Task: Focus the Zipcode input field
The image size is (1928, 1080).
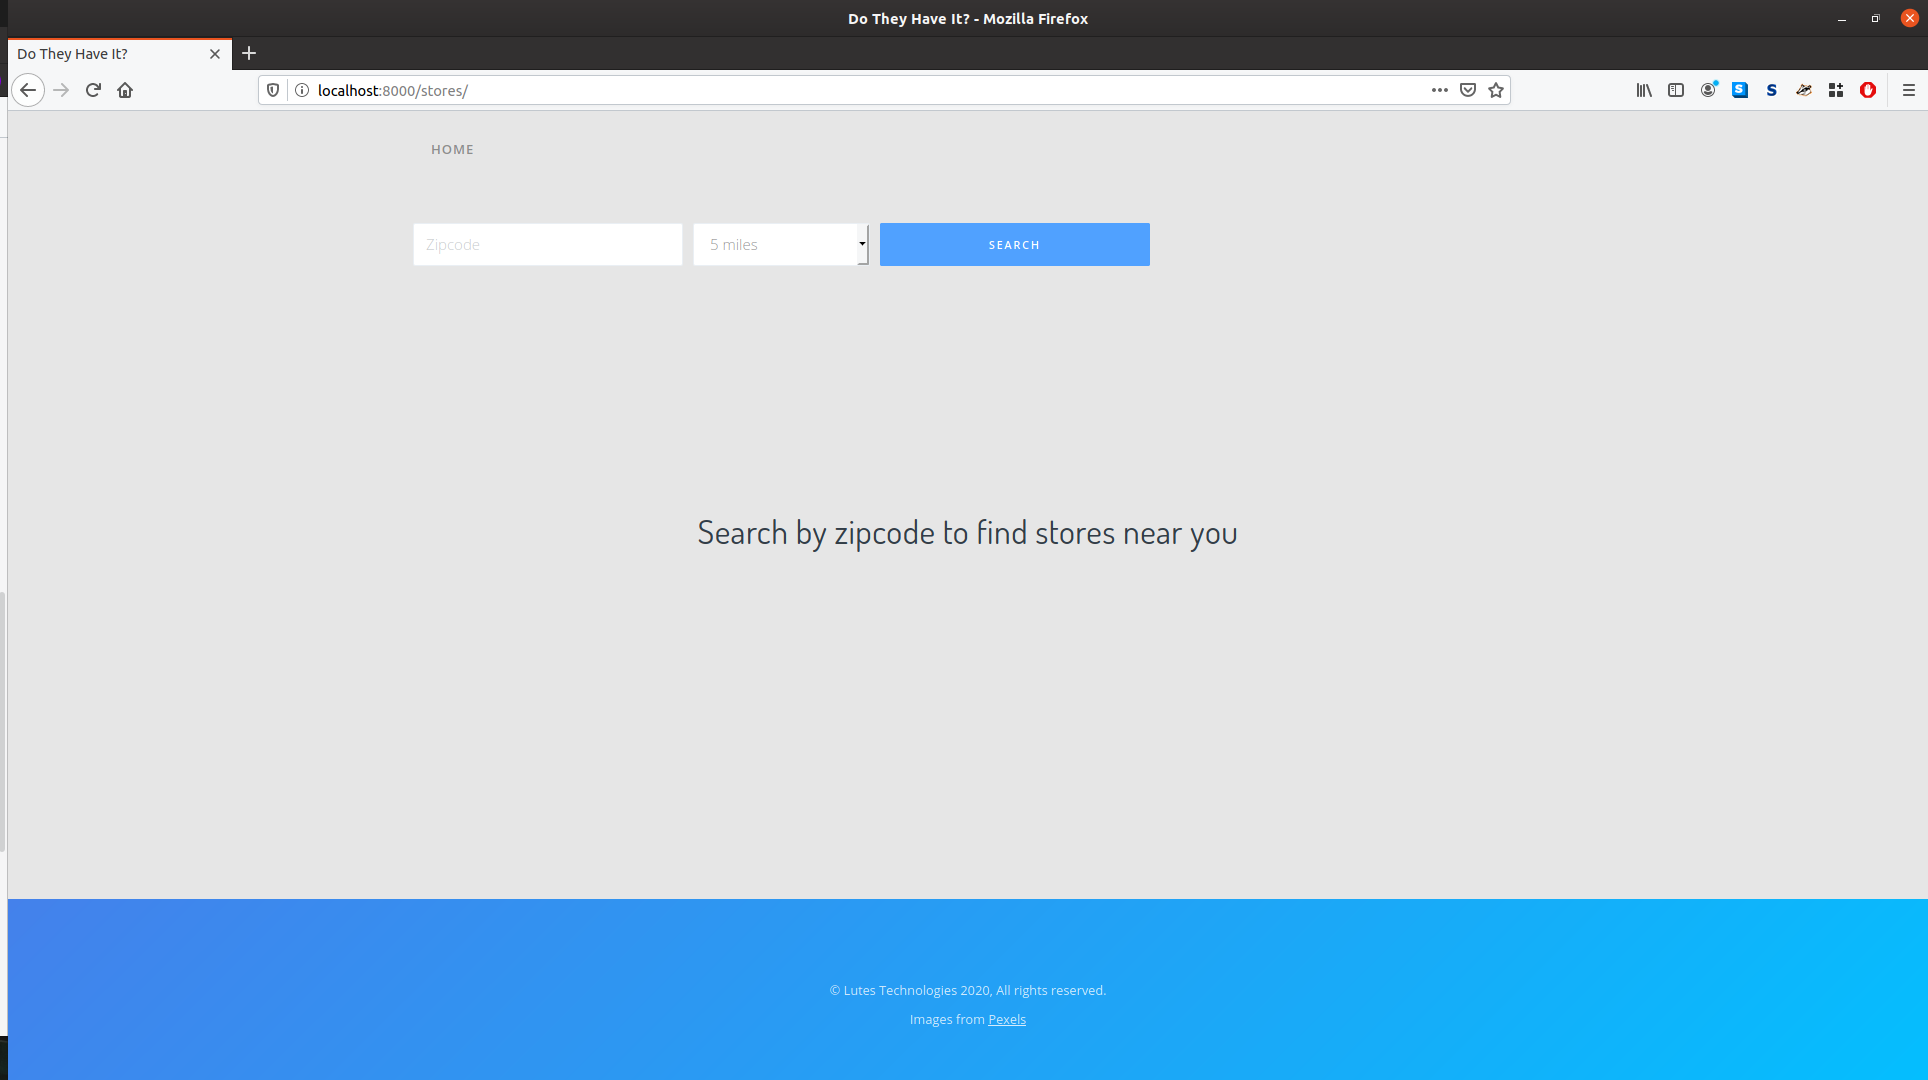Action: 548,244
